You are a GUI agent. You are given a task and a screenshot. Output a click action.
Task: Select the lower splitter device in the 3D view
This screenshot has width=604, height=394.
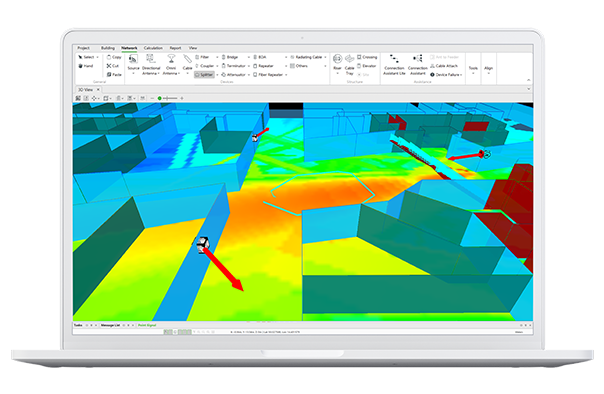coord(202,245)
